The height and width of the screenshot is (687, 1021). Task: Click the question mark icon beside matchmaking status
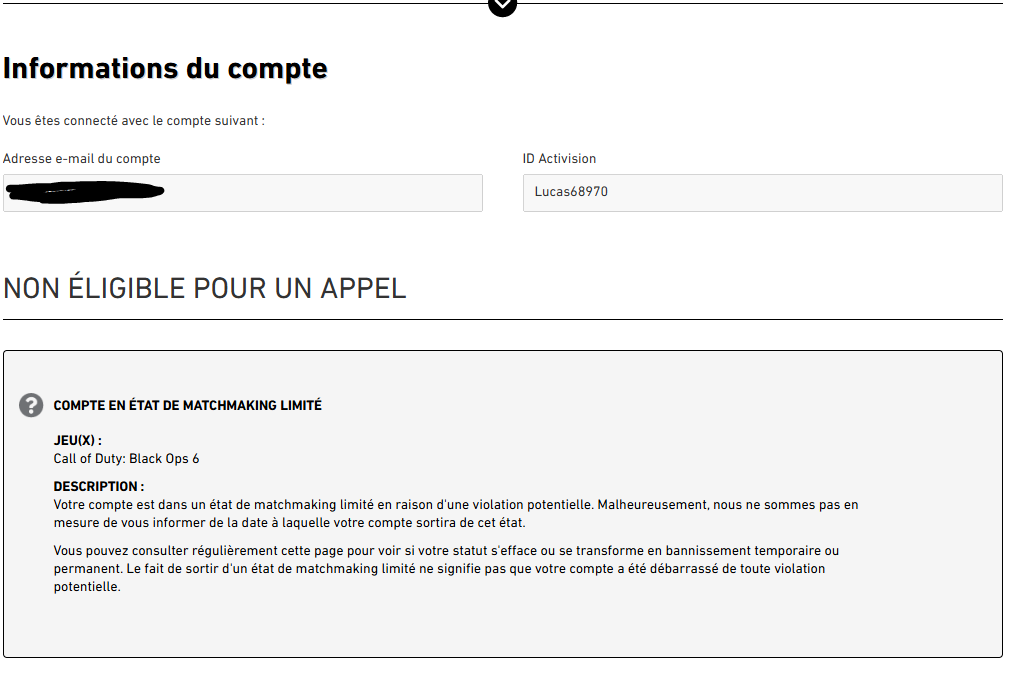pos(31,405)
